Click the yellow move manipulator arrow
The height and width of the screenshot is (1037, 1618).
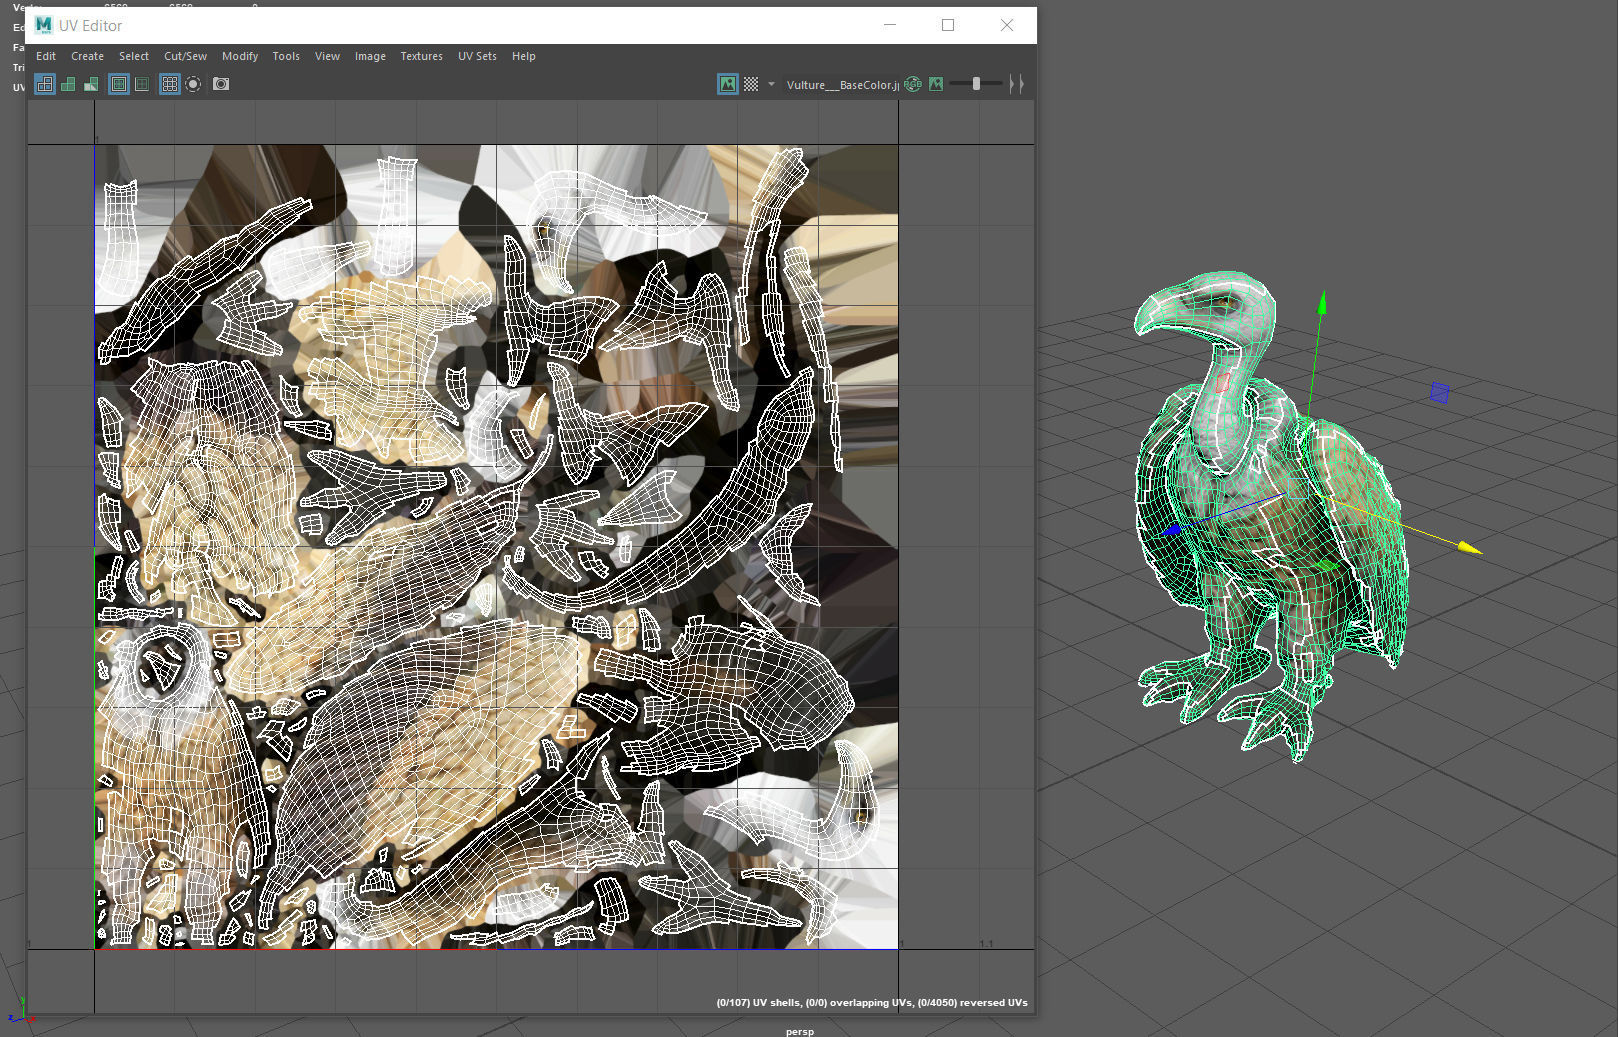[x=1468, y=547]
